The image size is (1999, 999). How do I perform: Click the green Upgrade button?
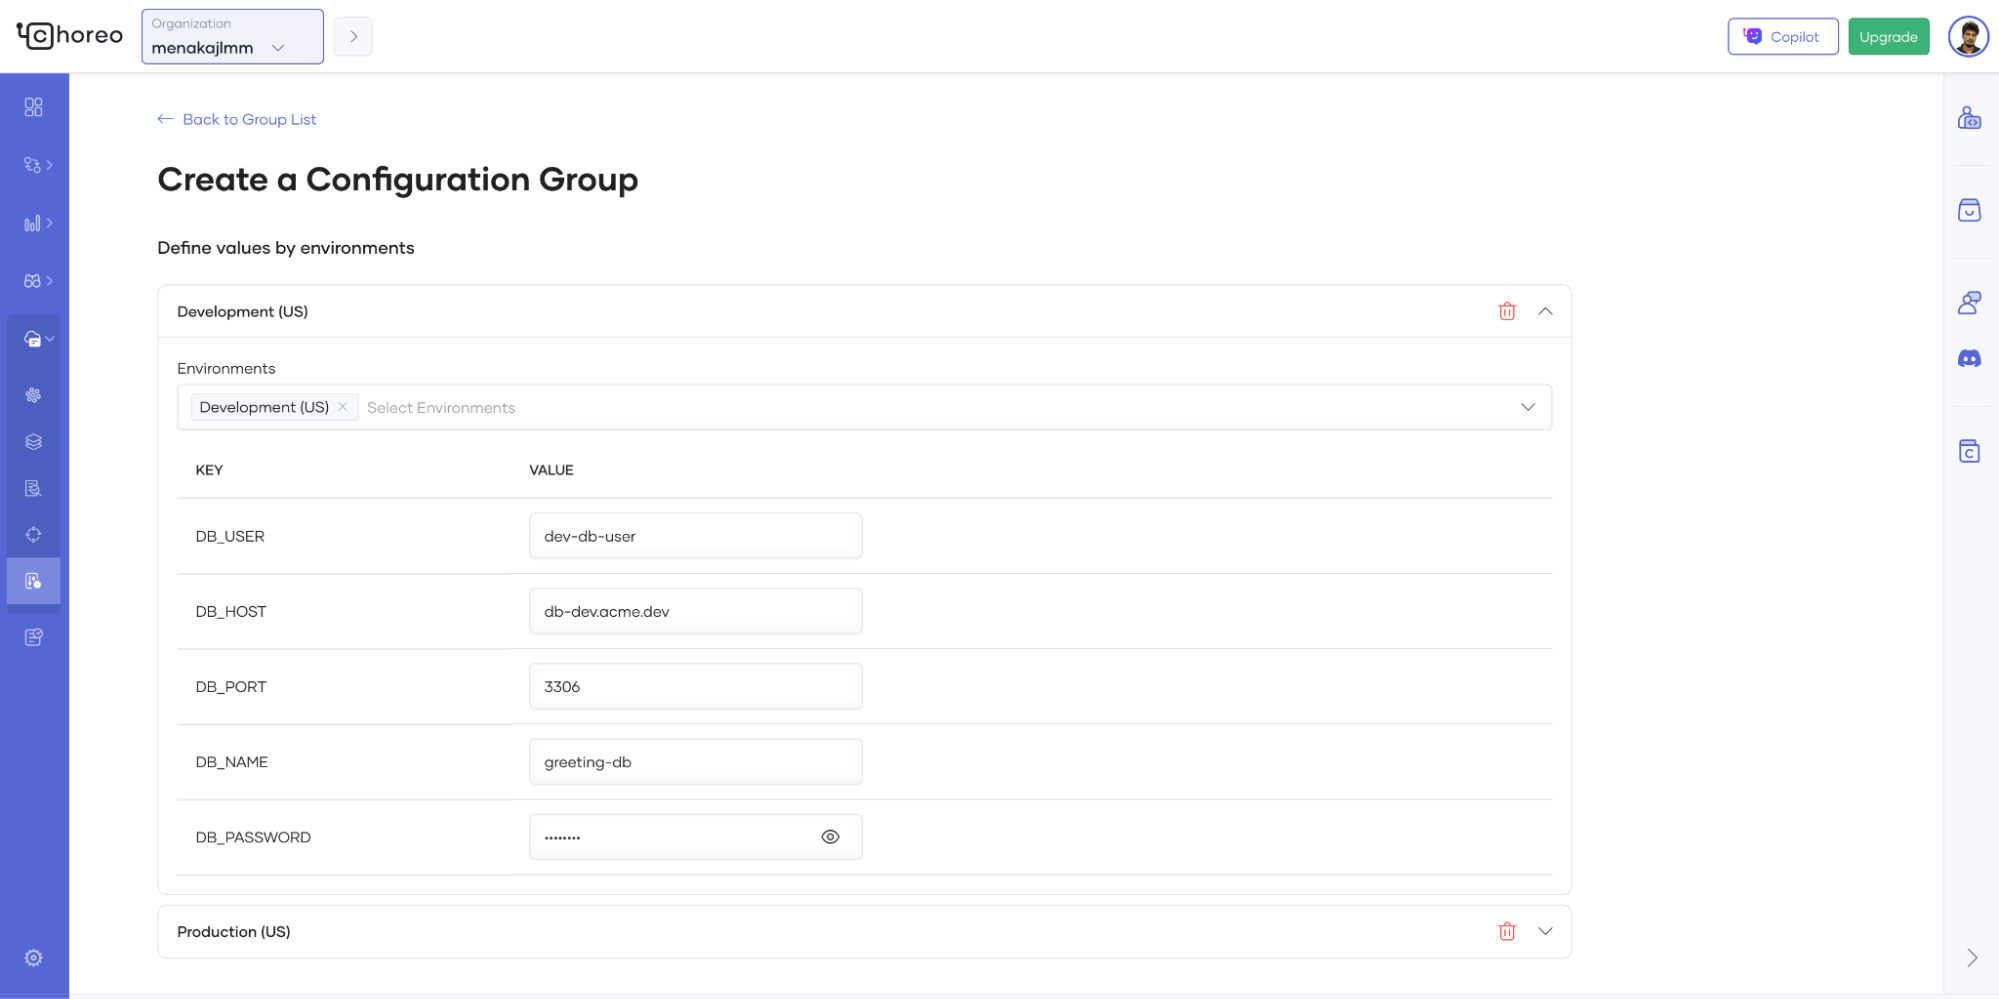[x=1887, y=37]
